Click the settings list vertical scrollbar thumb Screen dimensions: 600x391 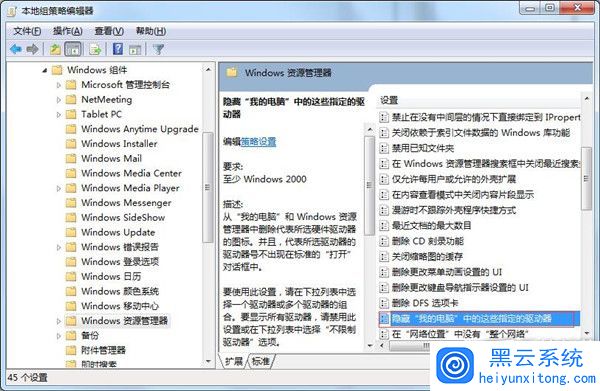585,179
